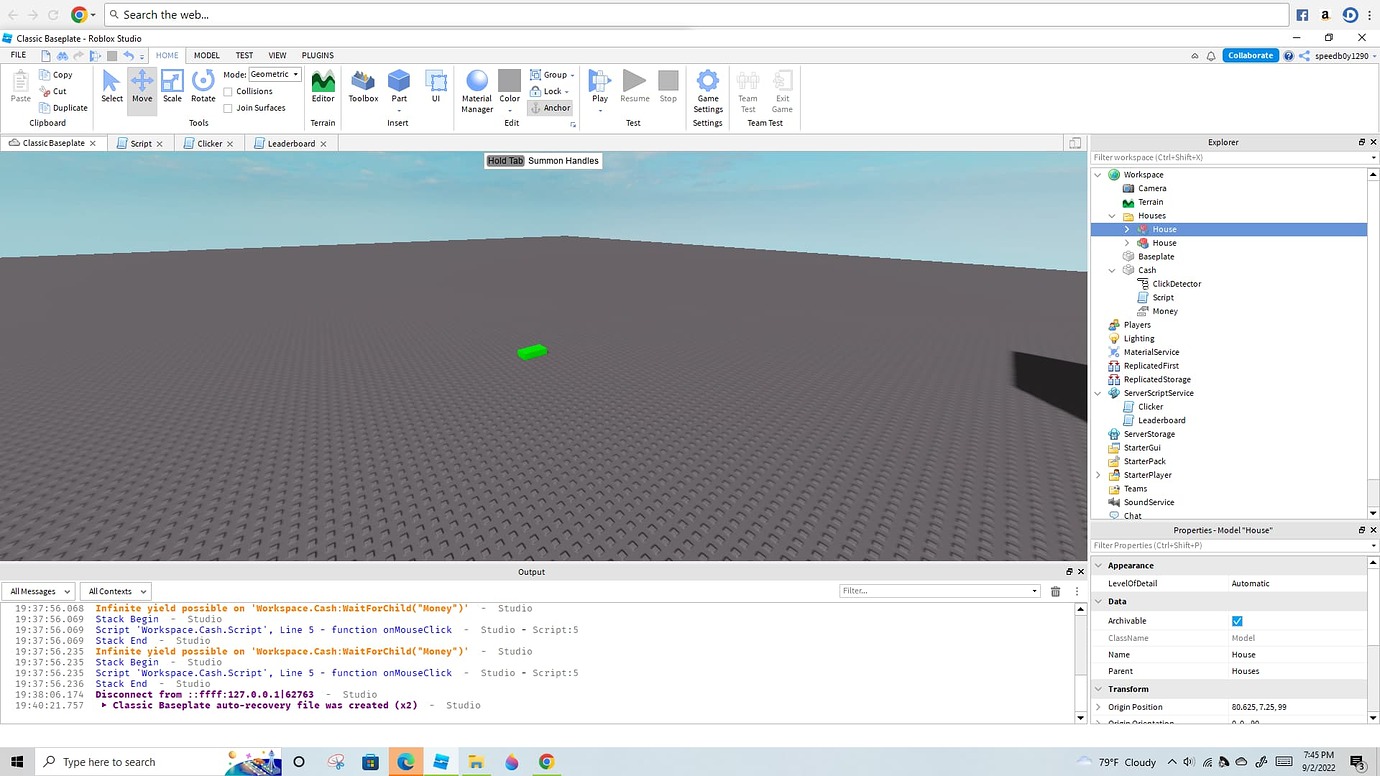This screenshot has height=776, width=1380.
Task: Enable the Collisions checkbox
Action: pyautogui.click(x=230, y=91)
